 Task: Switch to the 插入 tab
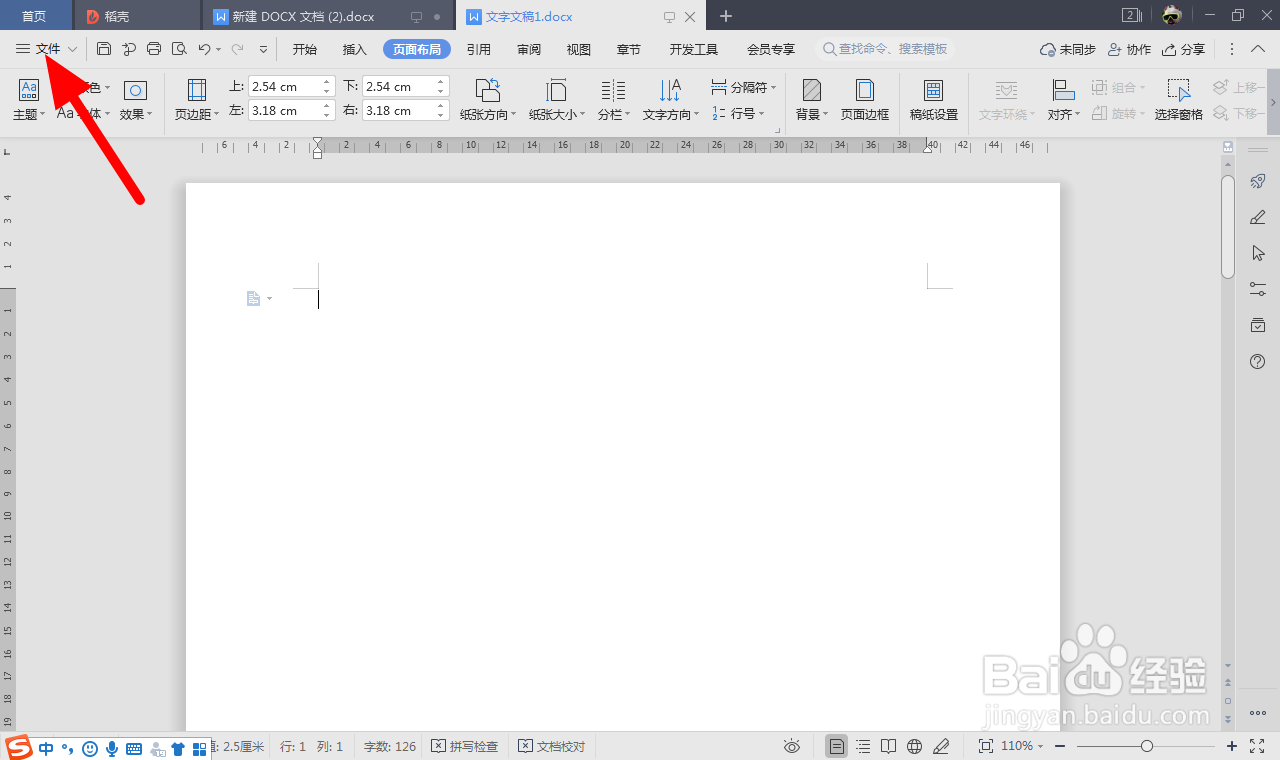[x=355, y=49]
